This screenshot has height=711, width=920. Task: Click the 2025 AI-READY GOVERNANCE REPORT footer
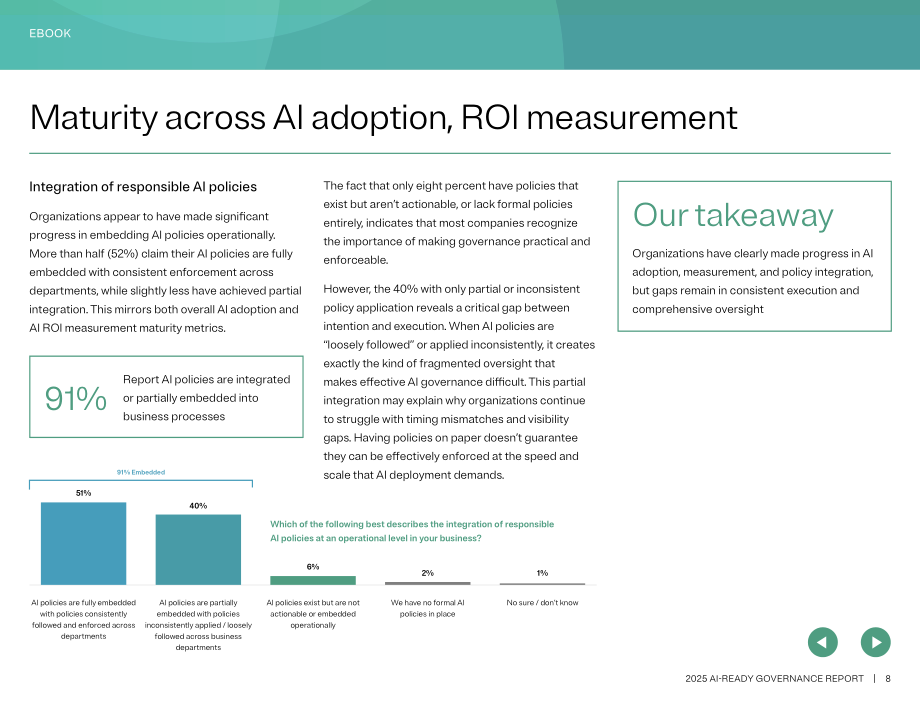pyautogui.click(x=774, y=678)
